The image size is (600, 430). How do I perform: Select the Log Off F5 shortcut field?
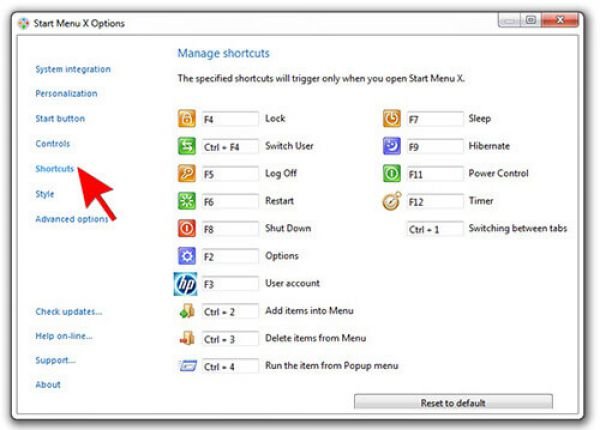point(230,174)
